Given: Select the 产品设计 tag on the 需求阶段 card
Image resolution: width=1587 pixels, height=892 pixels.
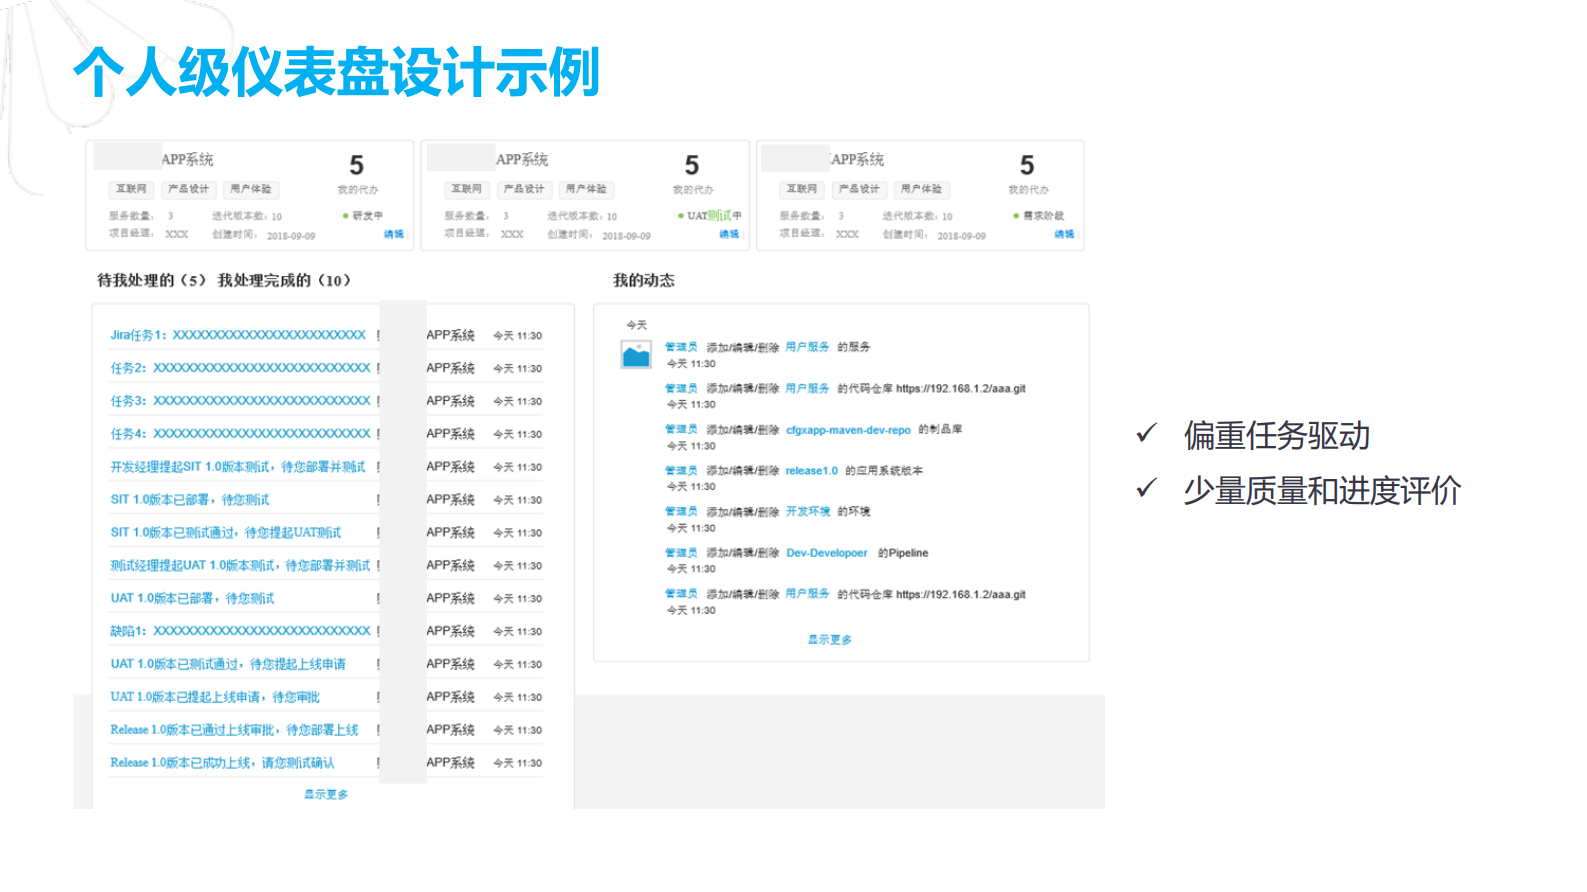Looking at the screenshot, I should pos(859,189).
